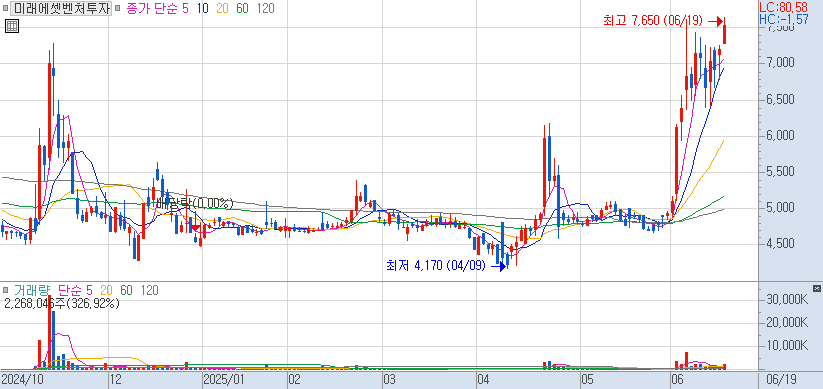Click the 6,000 price axis label
The height and width of the screenshot is (389, 823).
click(x=779, y=136)
